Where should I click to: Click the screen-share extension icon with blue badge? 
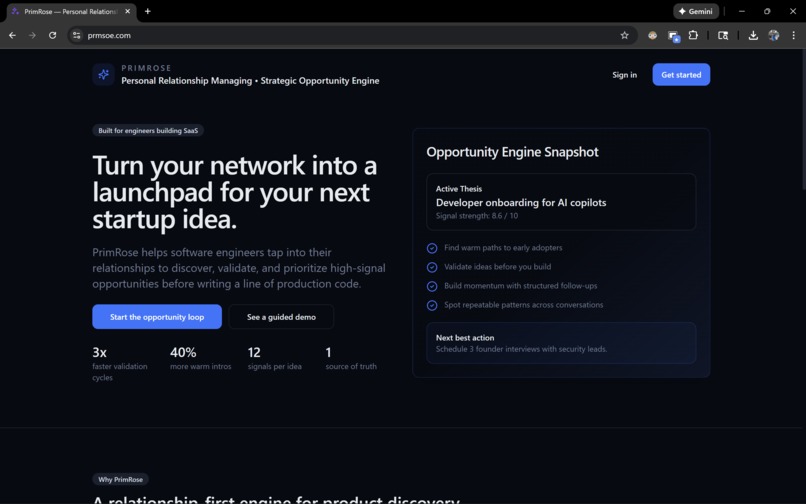pos(673,36)
